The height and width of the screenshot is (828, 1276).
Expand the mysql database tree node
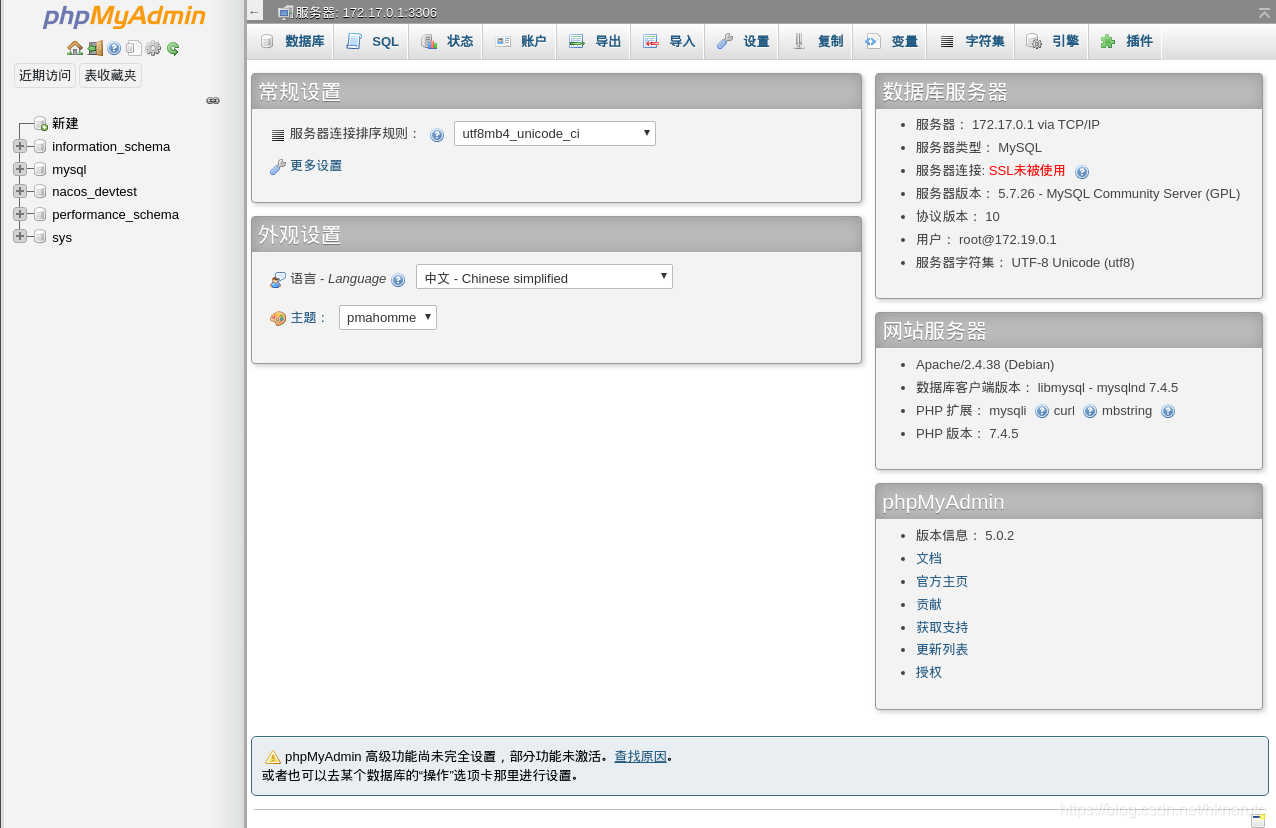click(x=19, y=169)
